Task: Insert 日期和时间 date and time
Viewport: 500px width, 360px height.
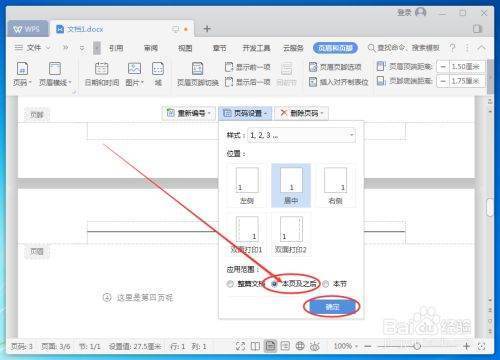Action: coord(102,74)
